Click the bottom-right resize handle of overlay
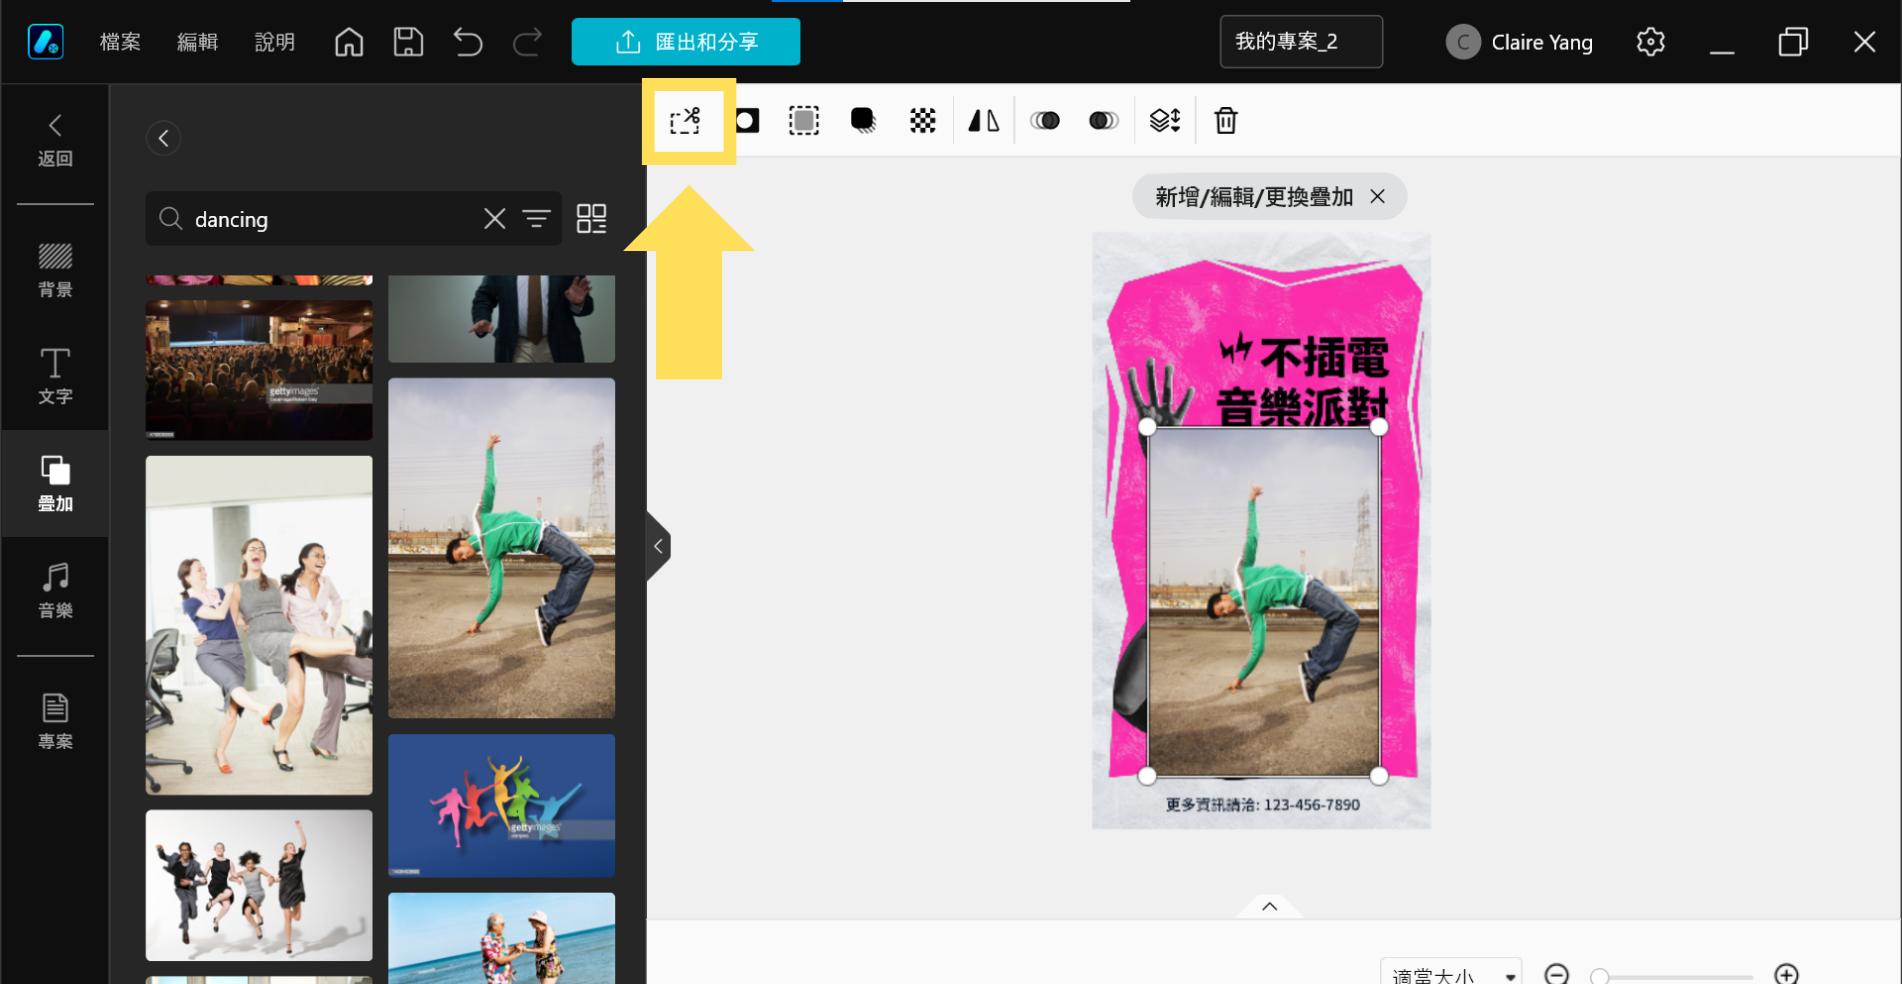The image size is (1902, 984). [1379, 776]
